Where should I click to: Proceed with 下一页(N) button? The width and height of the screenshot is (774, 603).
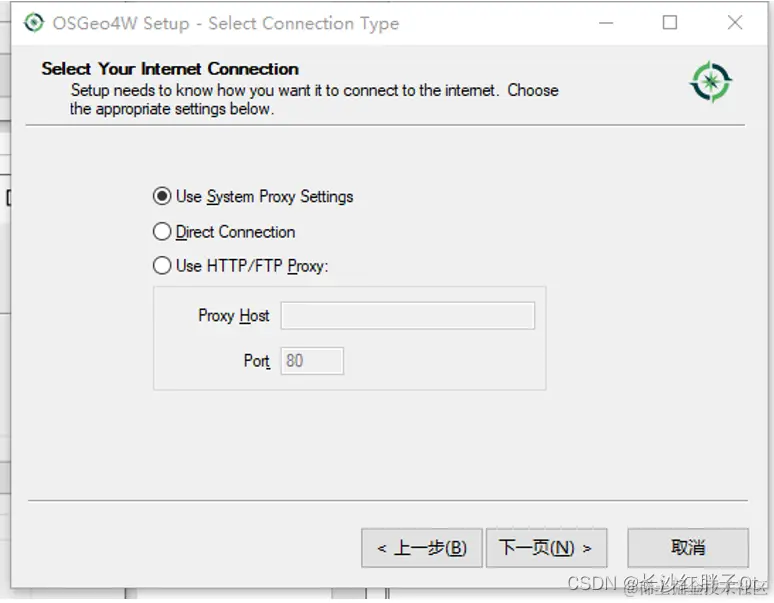546,548
